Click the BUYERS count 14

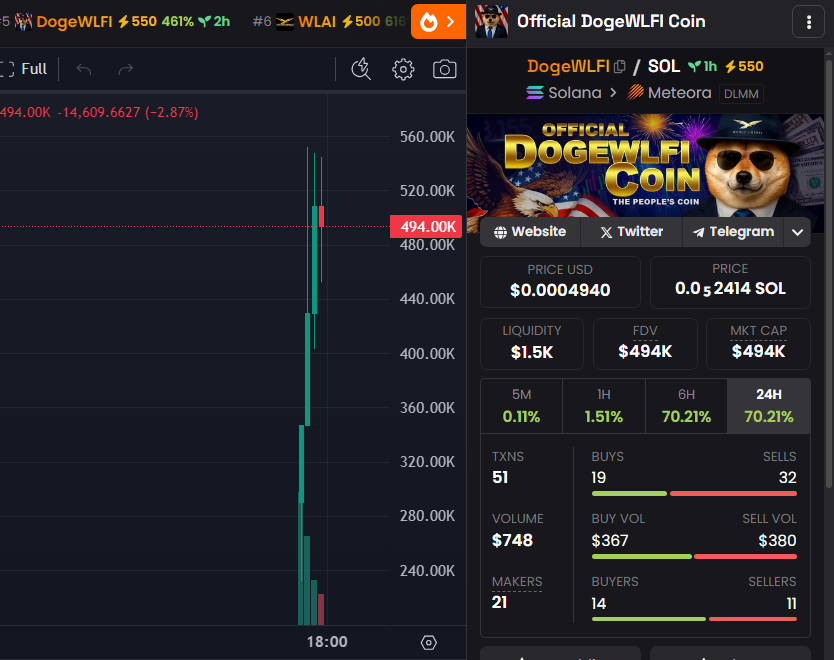pos(599,604)
